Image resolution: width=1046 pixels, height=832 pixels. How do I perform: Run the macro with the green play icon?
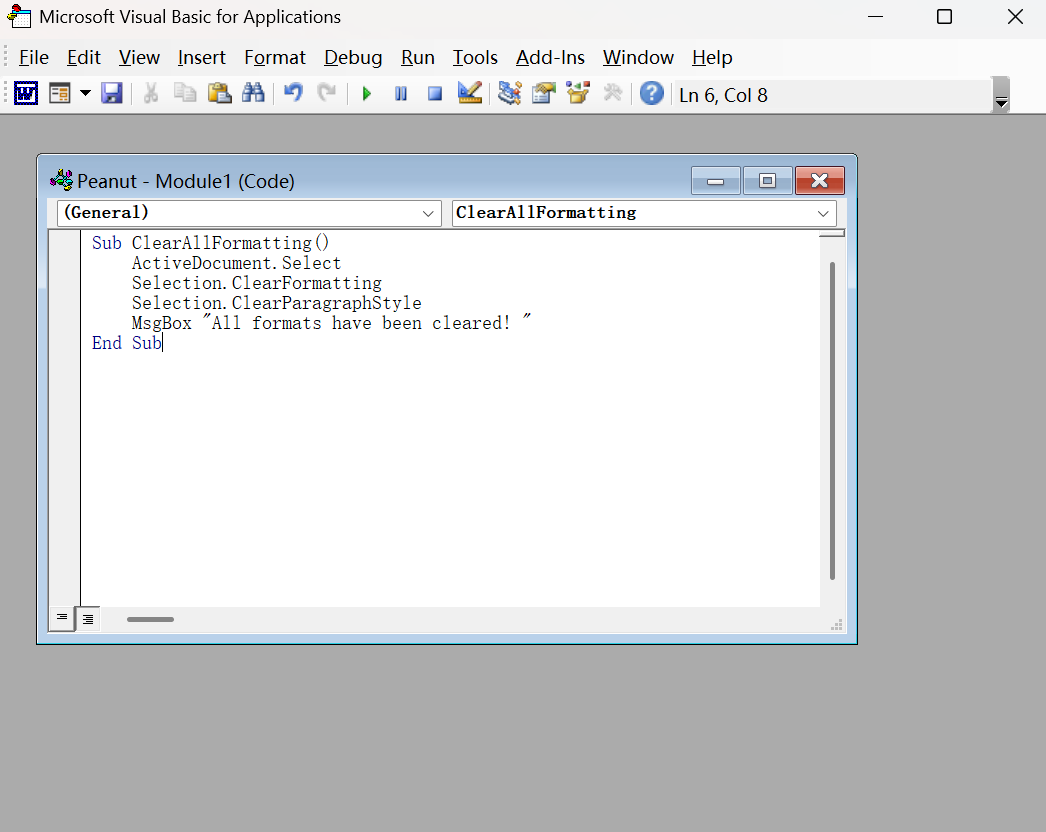367,94
